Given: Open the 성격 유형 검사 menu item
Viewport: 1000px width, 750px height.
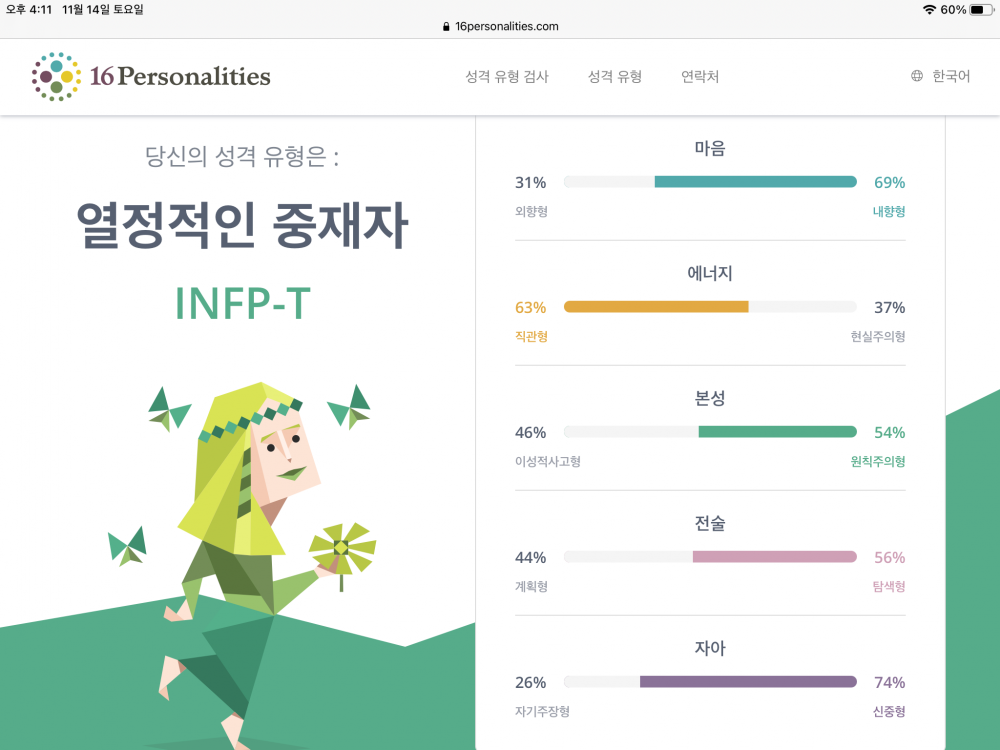Looking at the screenshot, I should pyautogui.click(x=507, y=77).
